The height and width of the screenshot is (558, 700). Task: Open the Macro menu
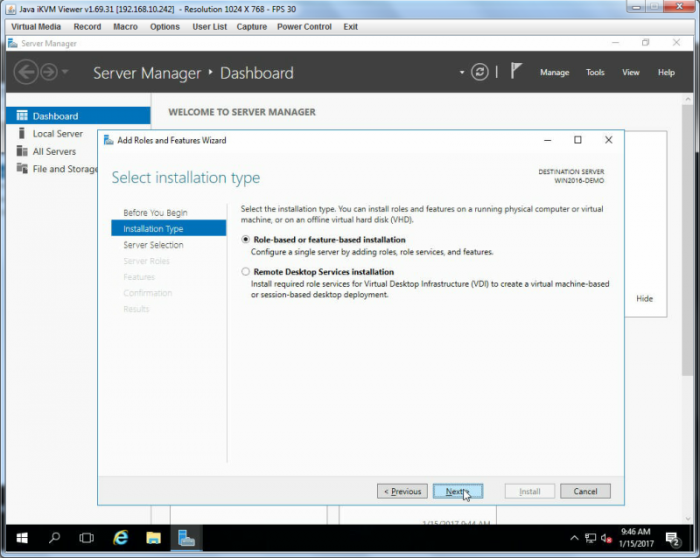pos(125,27)
